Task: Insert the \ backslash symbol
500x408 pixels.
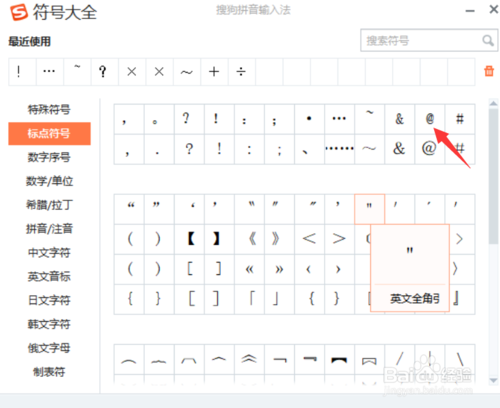Action: click(460, 359)
